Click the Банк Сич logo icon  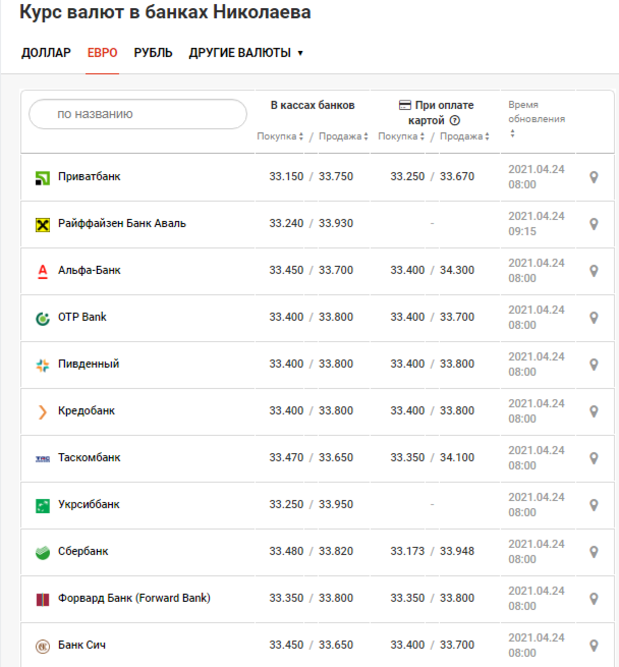pos(43,647)
